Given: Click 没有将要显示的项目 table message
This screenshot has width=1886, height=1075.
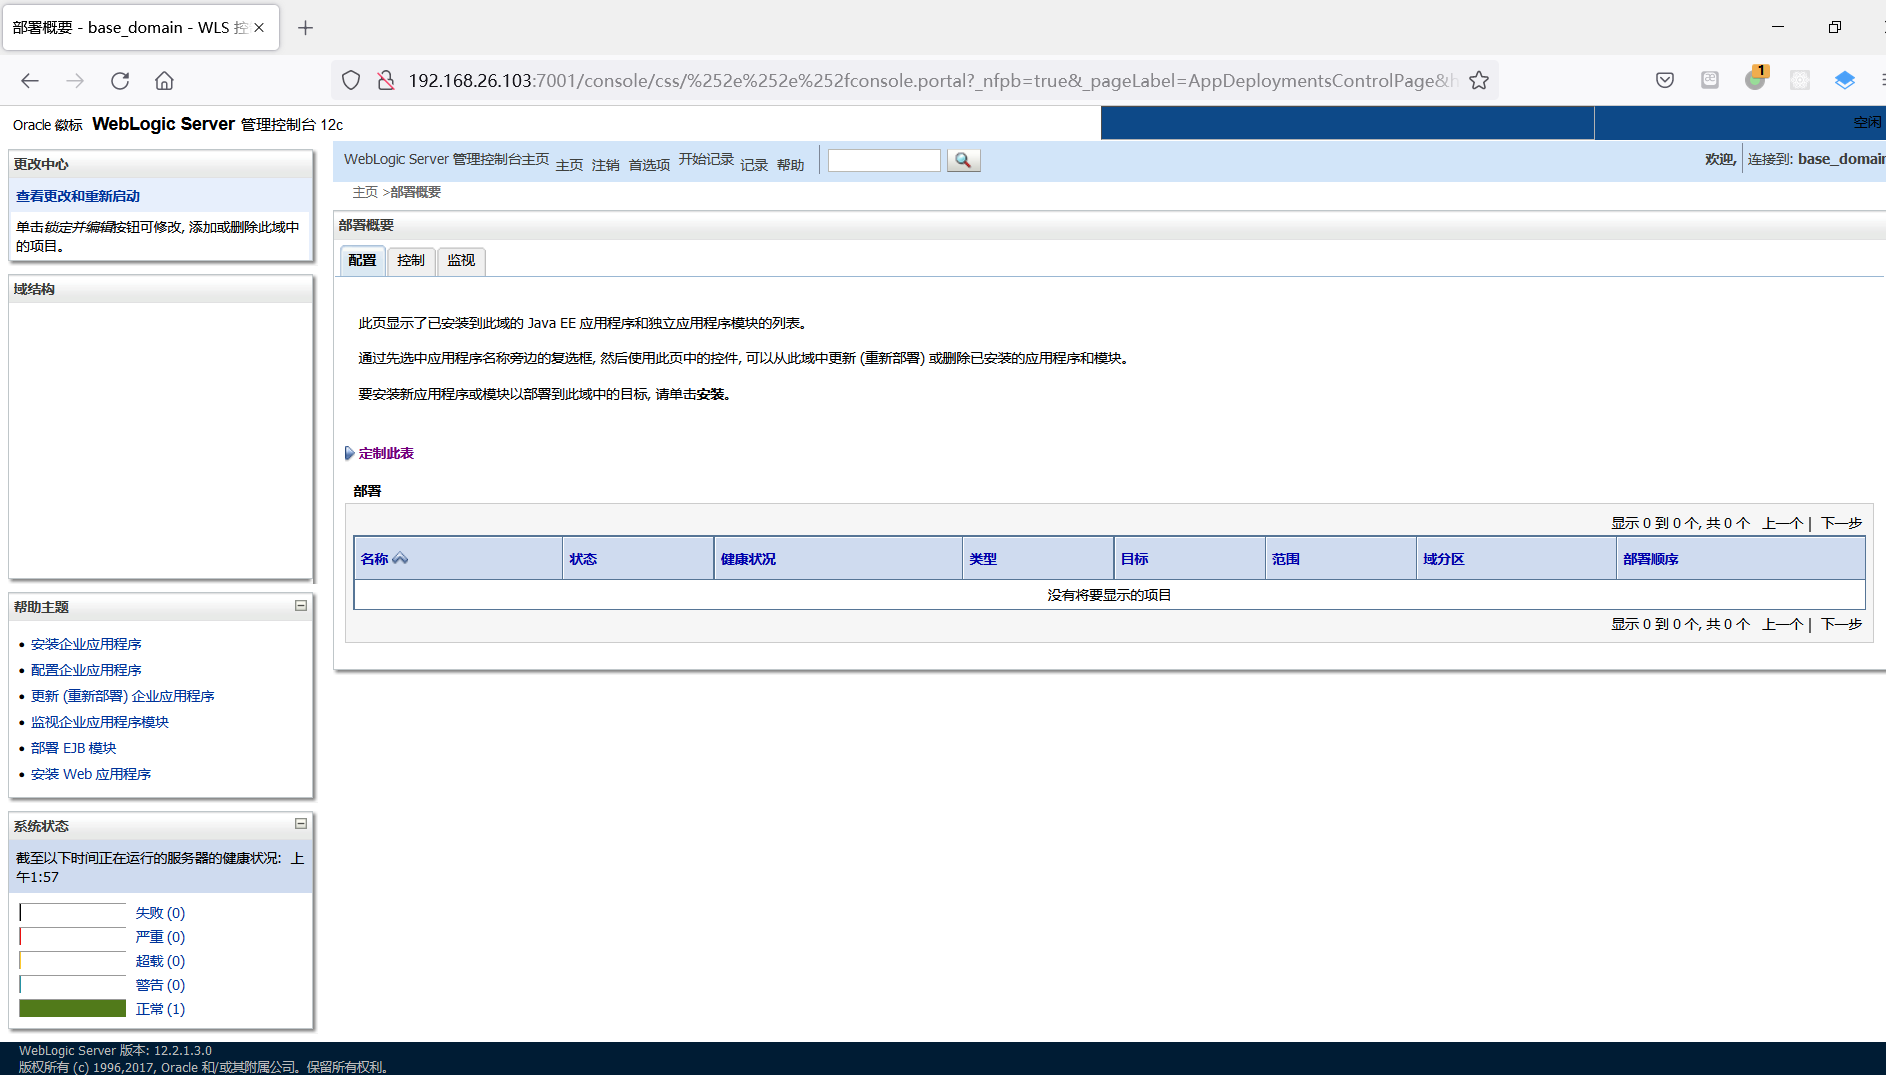Looking at the screenshot, I should click(x=1109, y=595).
